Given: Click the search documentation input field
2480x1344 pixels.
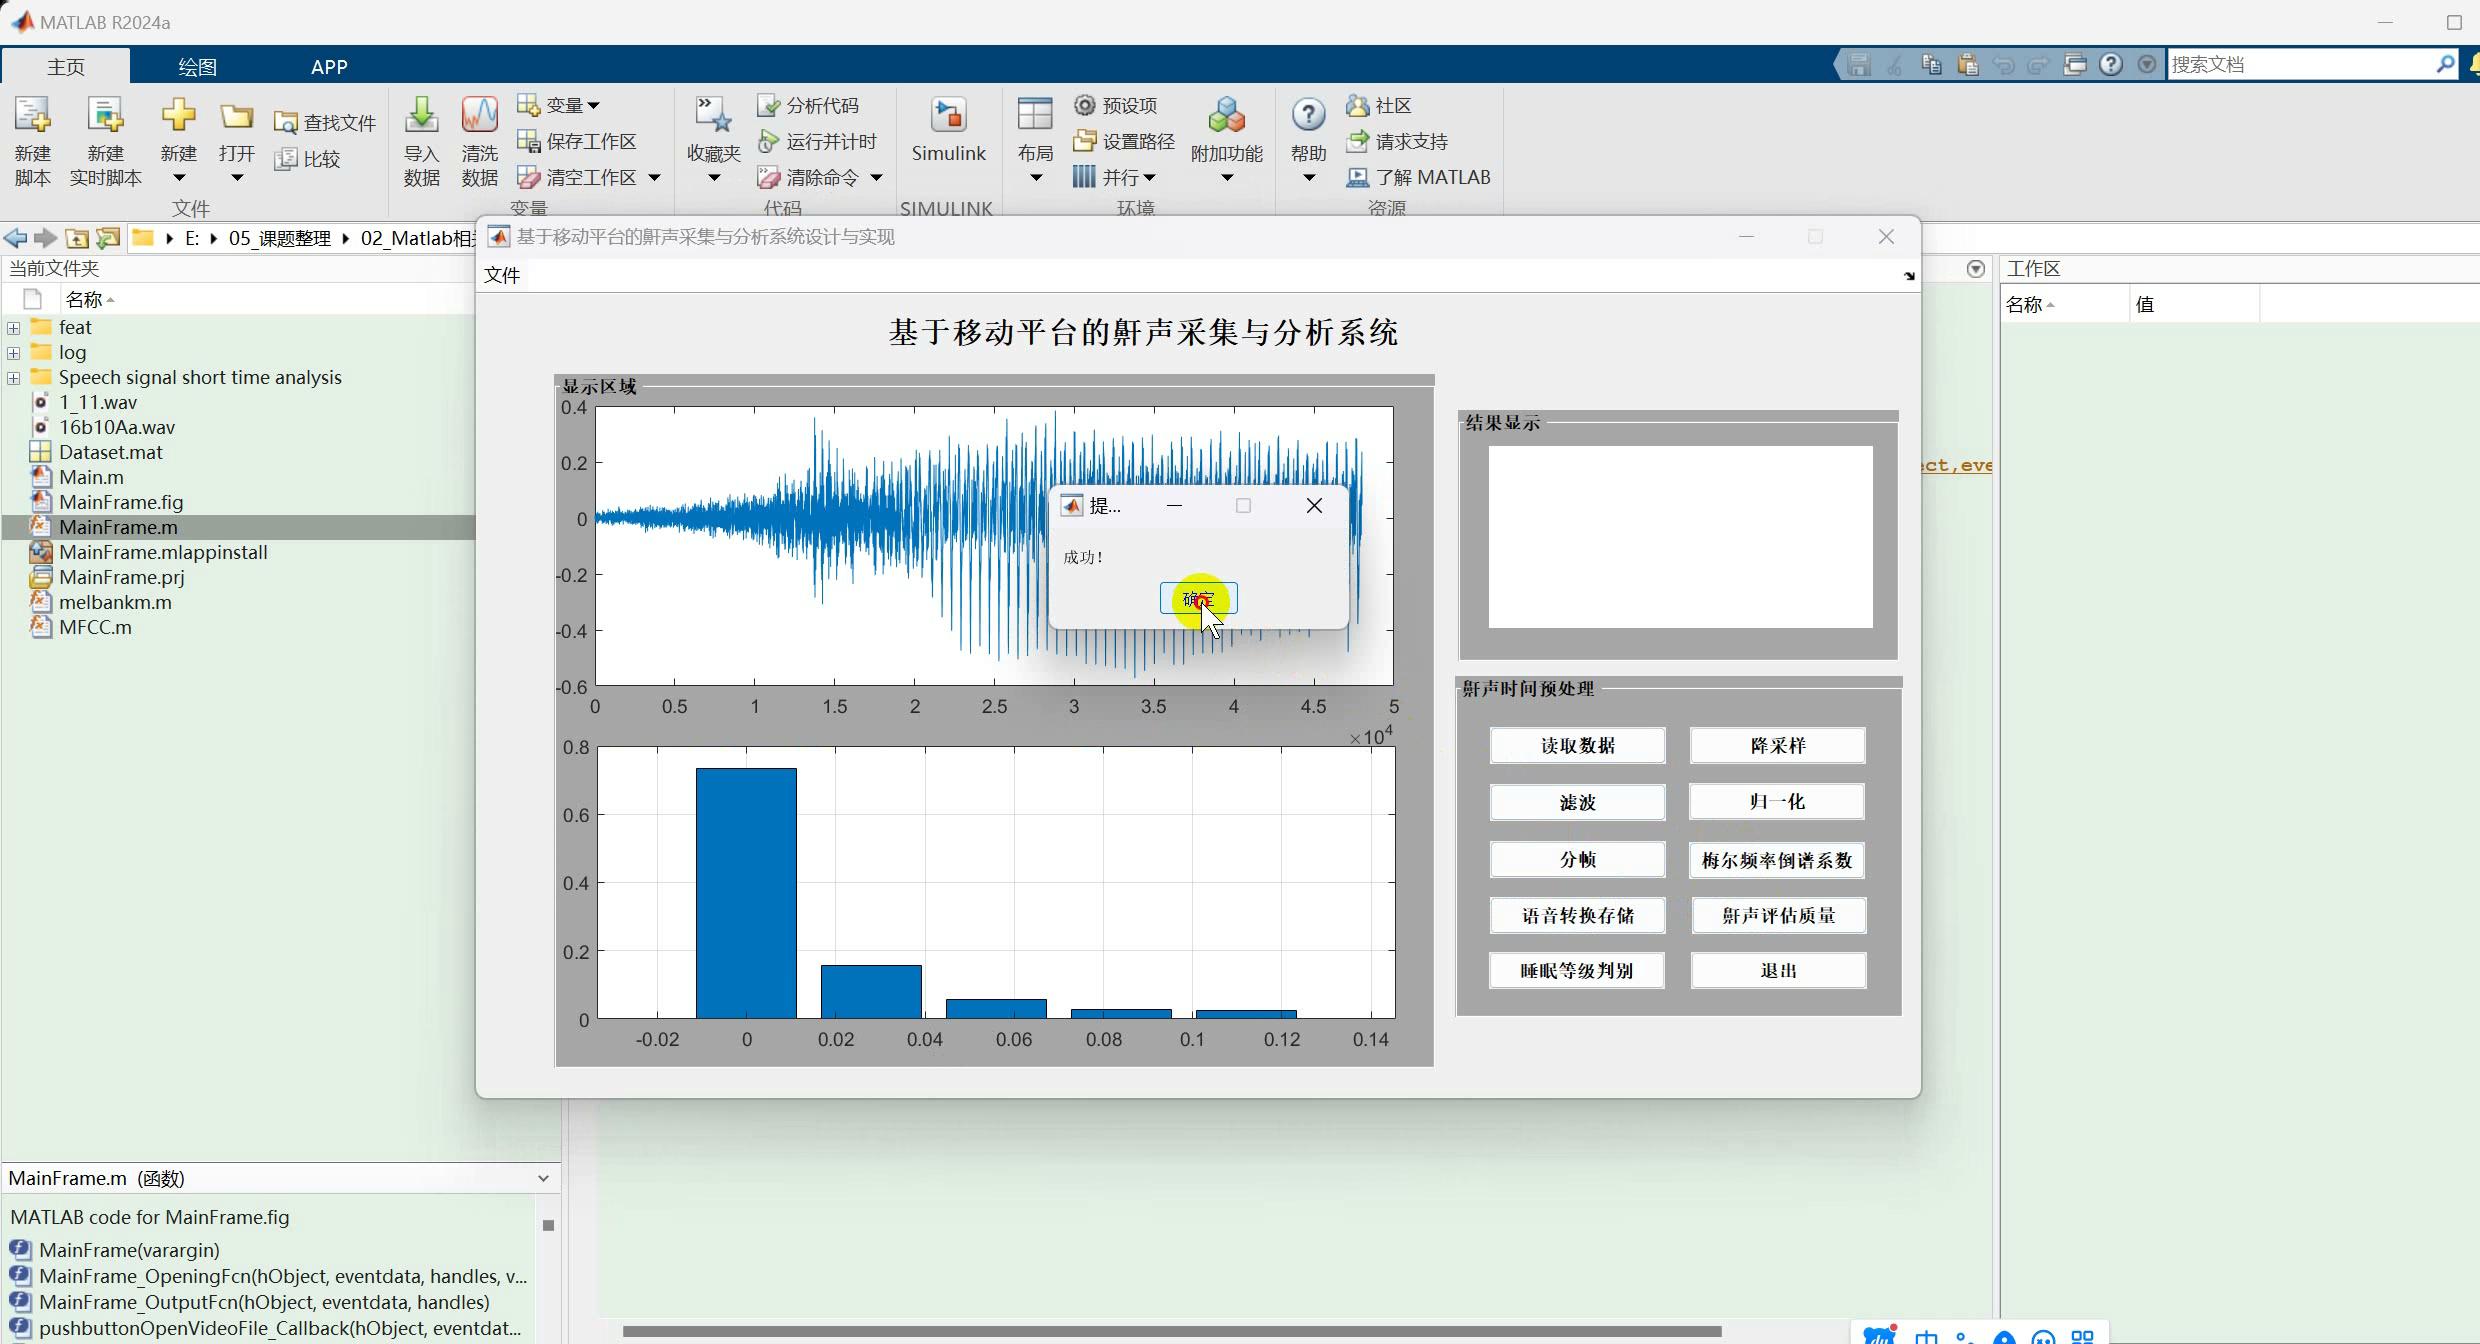Looking at the screenshot, I should click(x=2300, y=64).
